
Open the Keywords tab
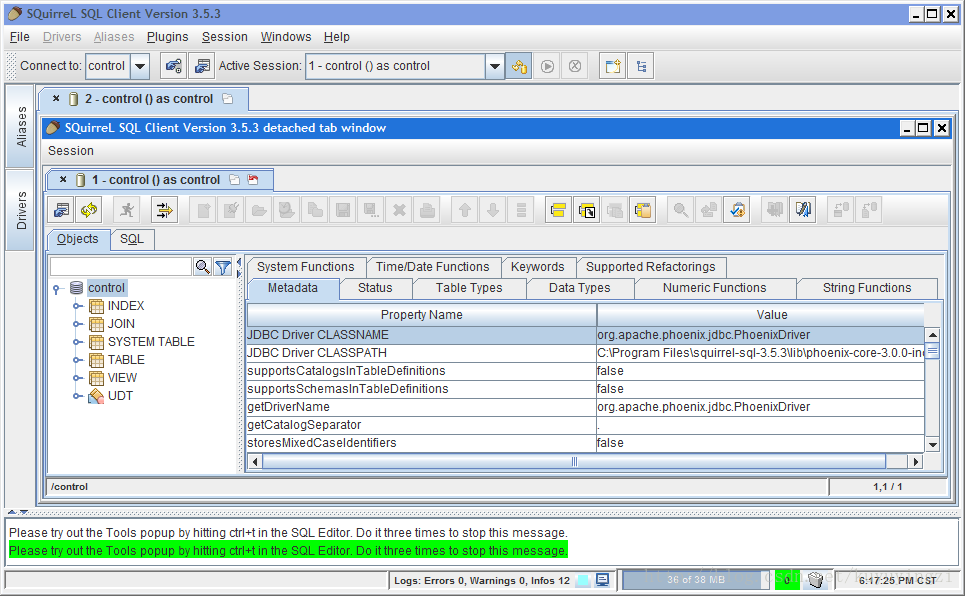[x=537, y=267]
